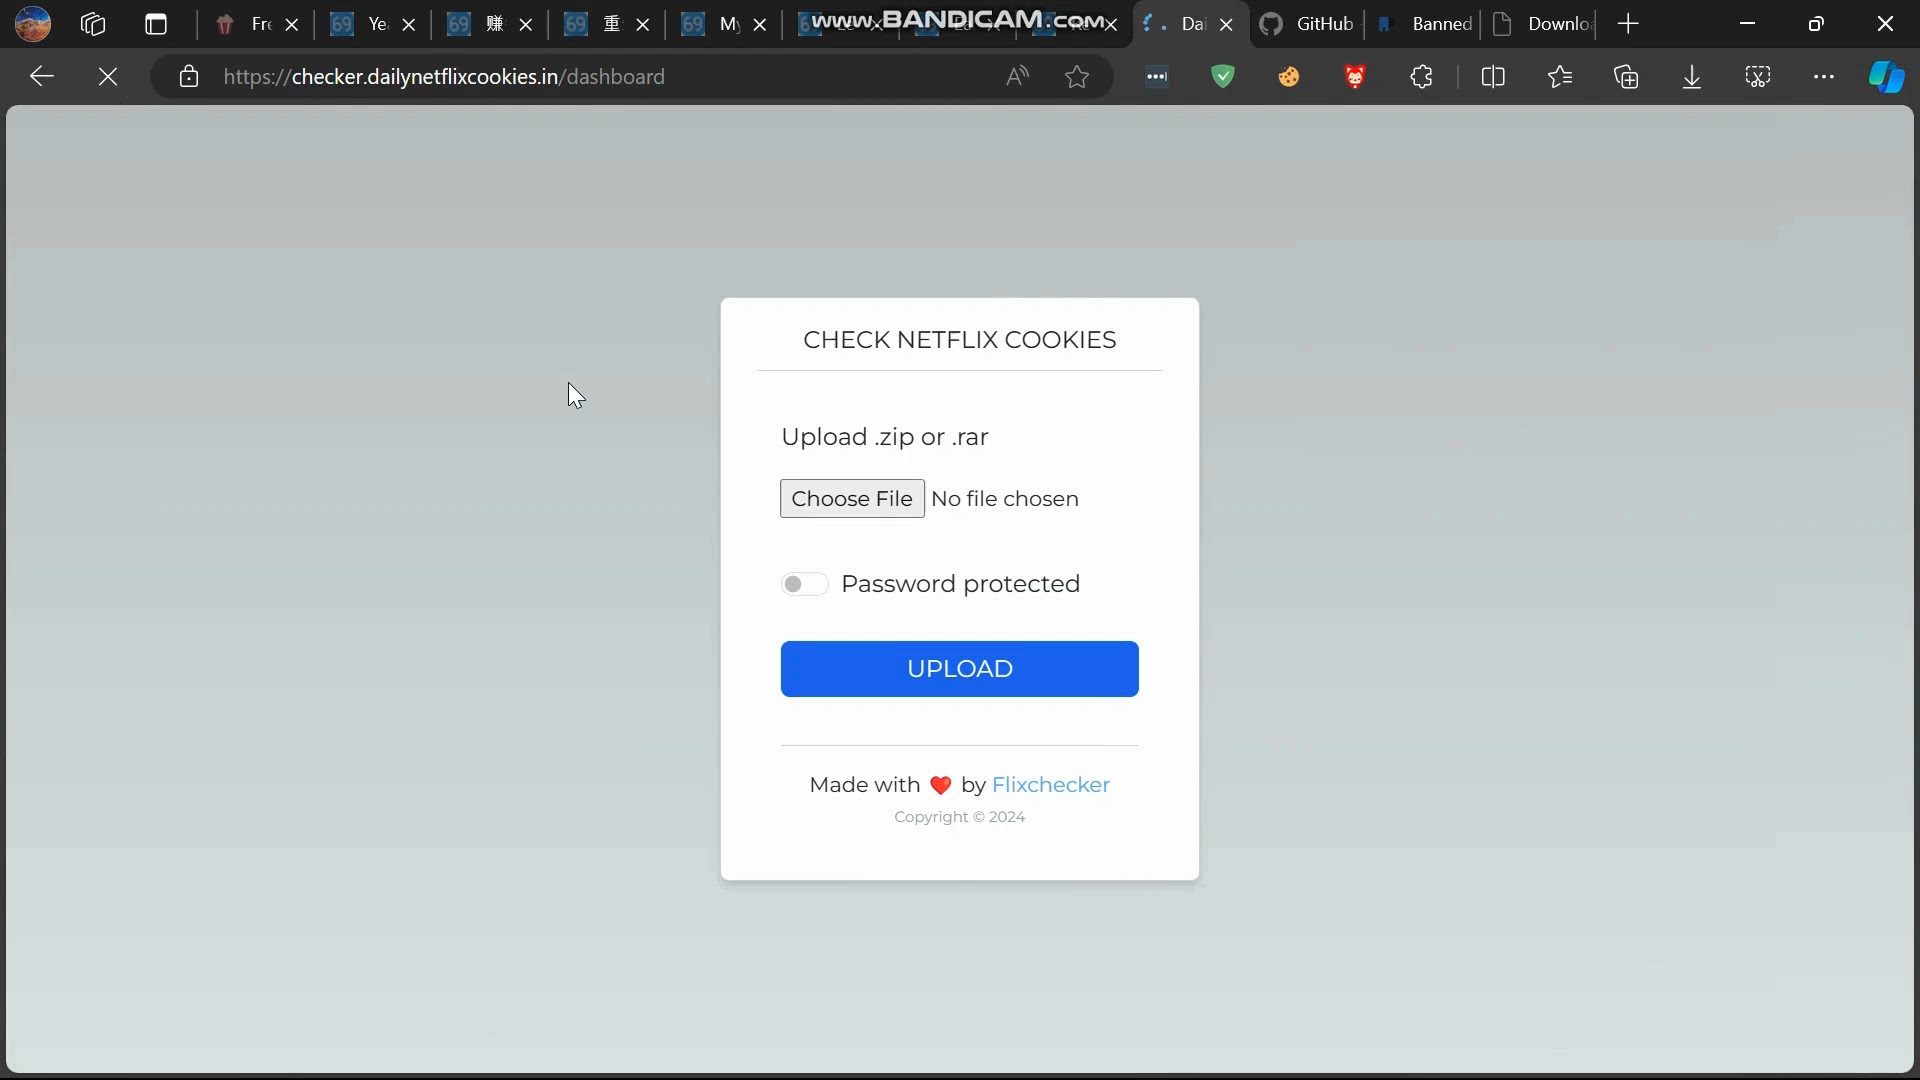Open Extensions puzzle piece menu
Image resolution: width=1920 pixels, height=1080 pixels.
(x=1421, y=77)
